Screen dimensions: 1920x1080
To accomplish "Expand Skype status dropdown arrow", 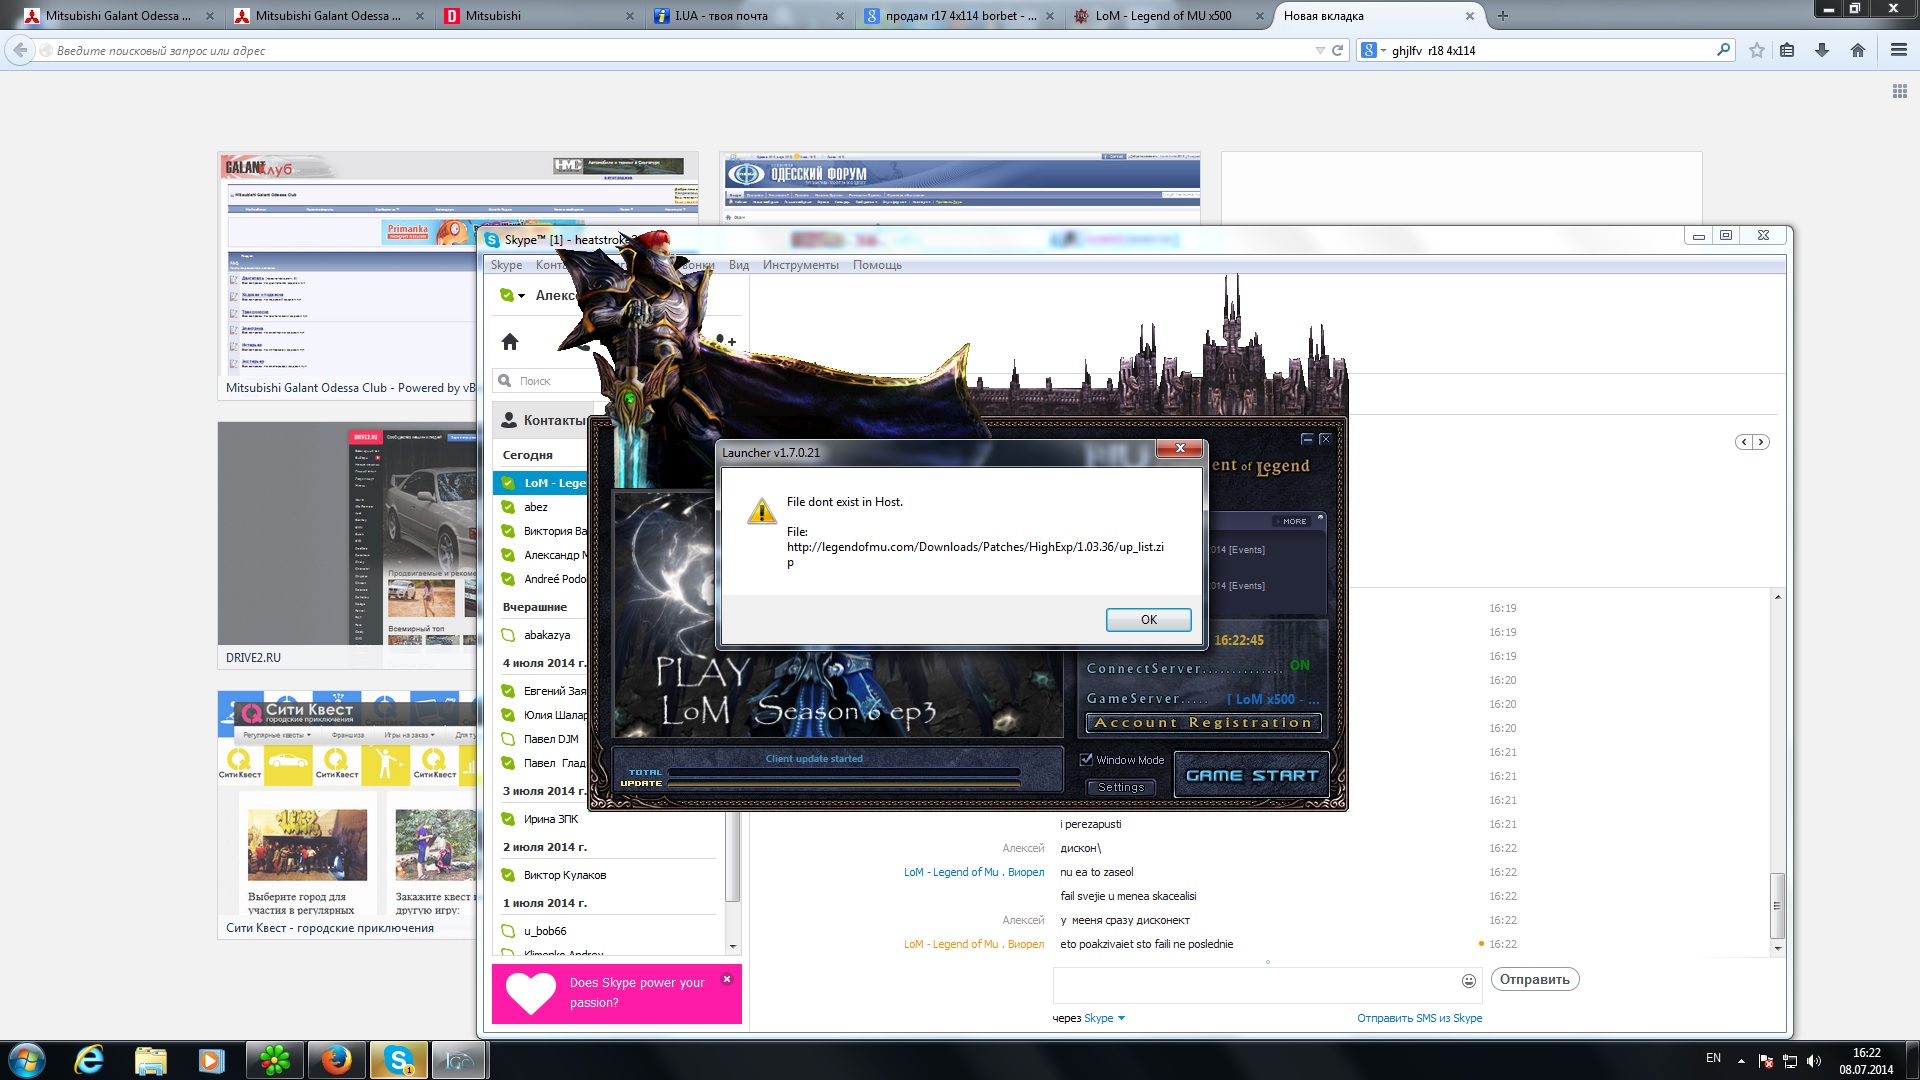I will (521, 296).
